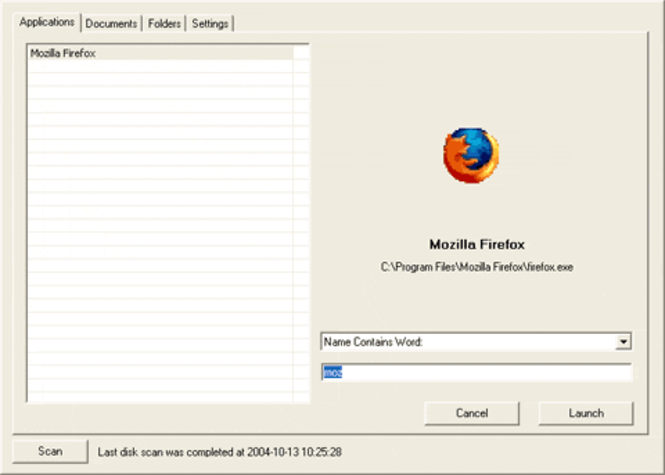The width and height of the screenshot is (665, 475).
Task: Click the large Firefox logo icon
Action: pyautogui.click(x=471, y=155)
